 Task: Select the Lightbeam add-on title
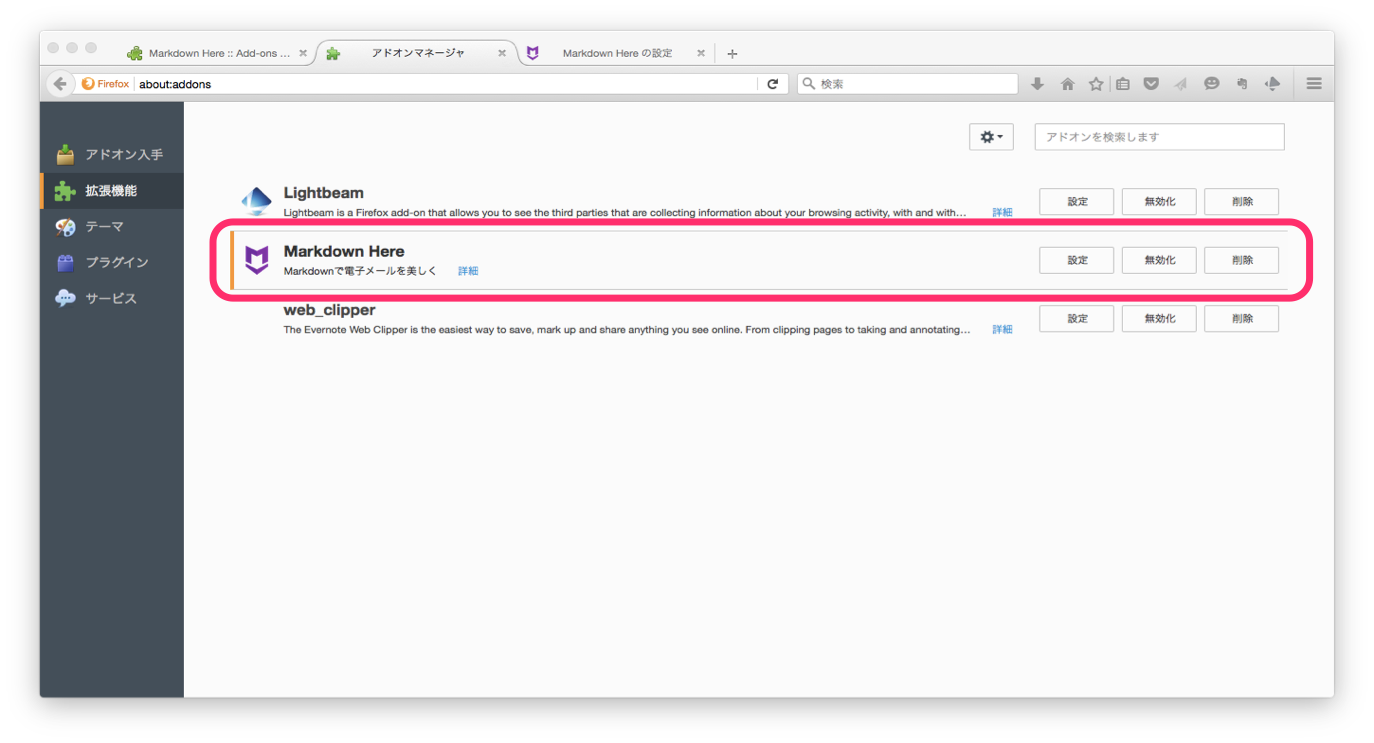click(x=323, y=193)
